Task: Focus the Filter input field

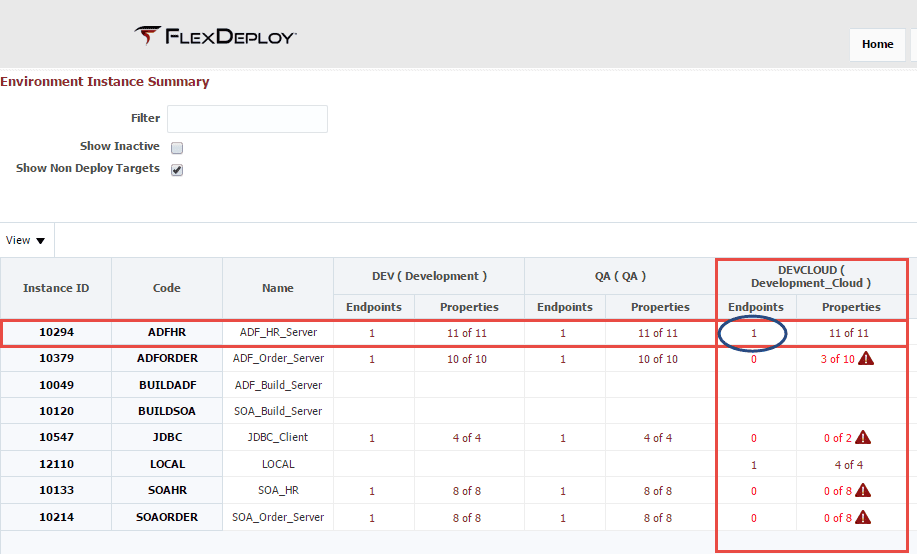Action: tap(247, 119)
